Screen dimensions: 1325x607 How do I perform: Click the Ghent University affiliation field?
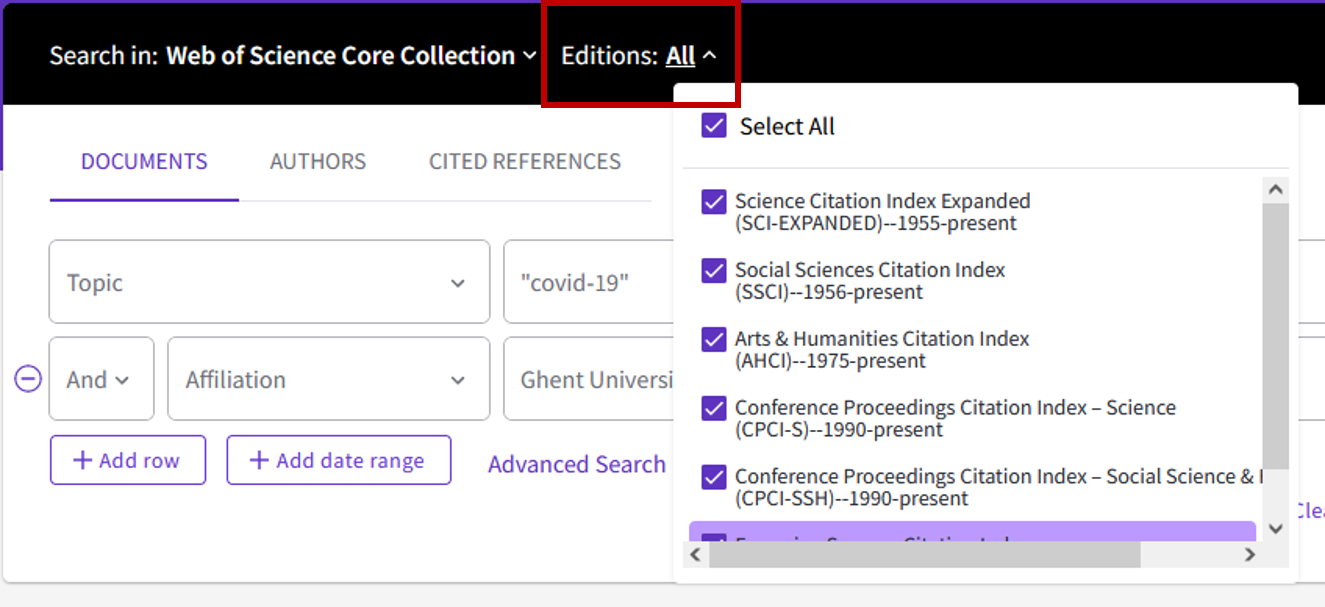click(x=590, y=379)
